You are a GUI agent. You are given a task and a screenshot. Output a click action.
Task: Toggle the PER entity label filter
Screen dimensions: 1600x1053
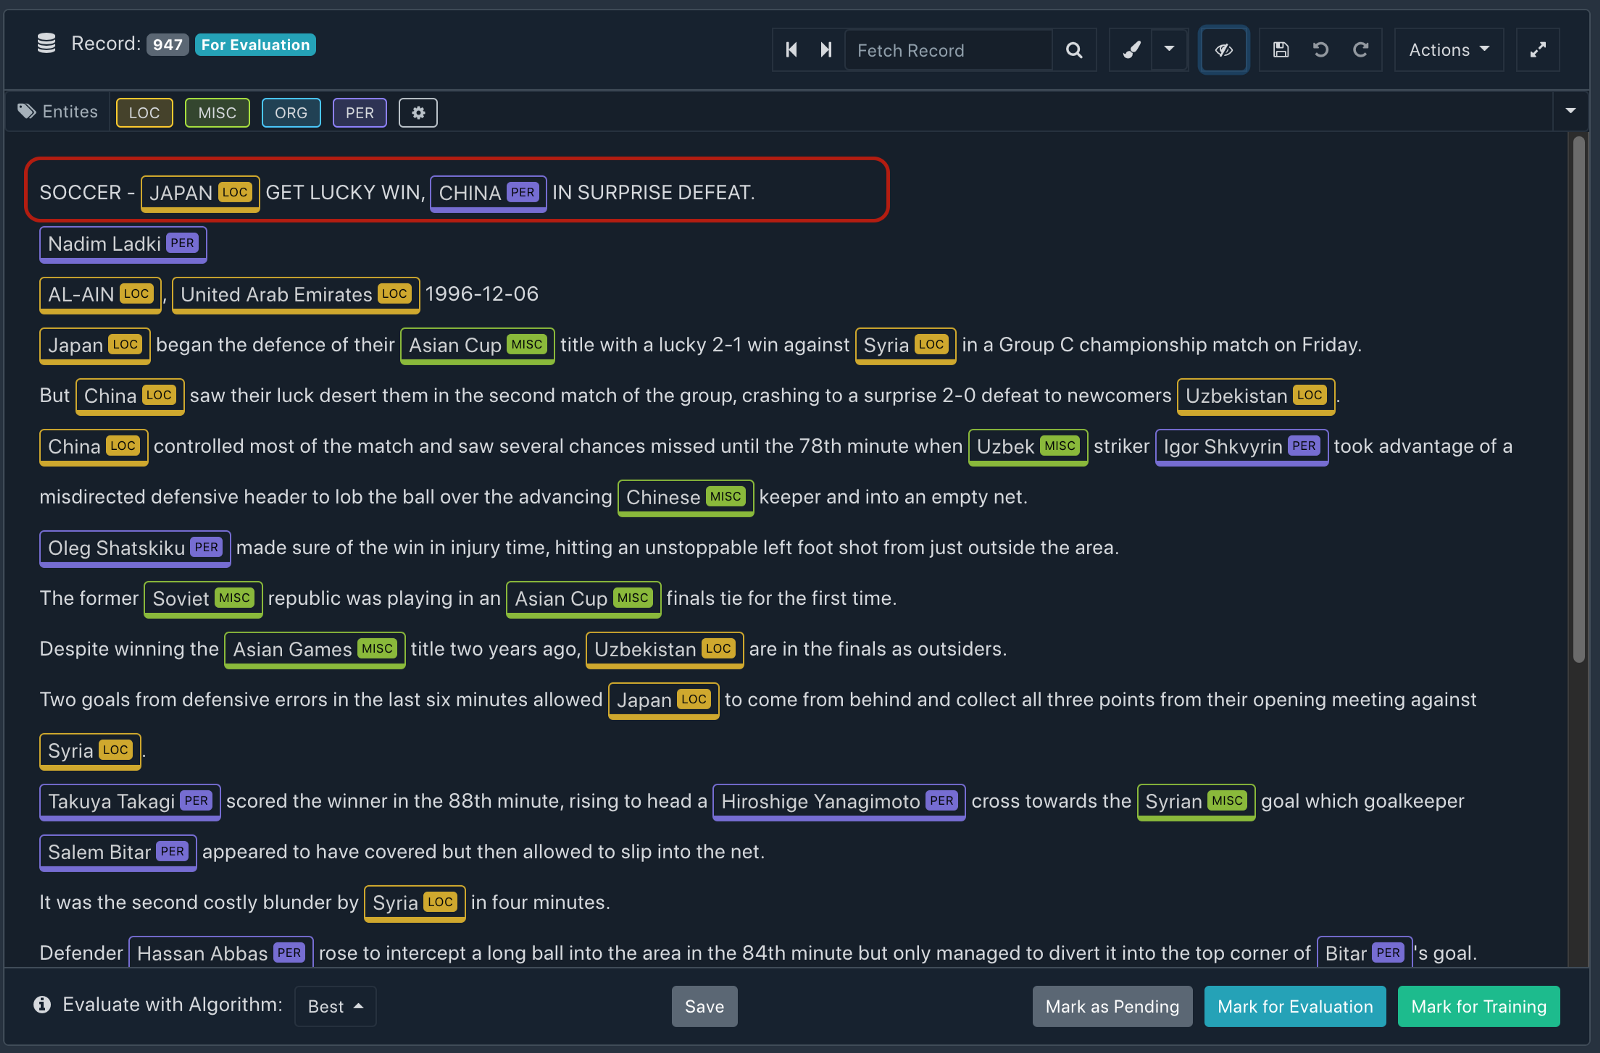[x=359, y=112]
